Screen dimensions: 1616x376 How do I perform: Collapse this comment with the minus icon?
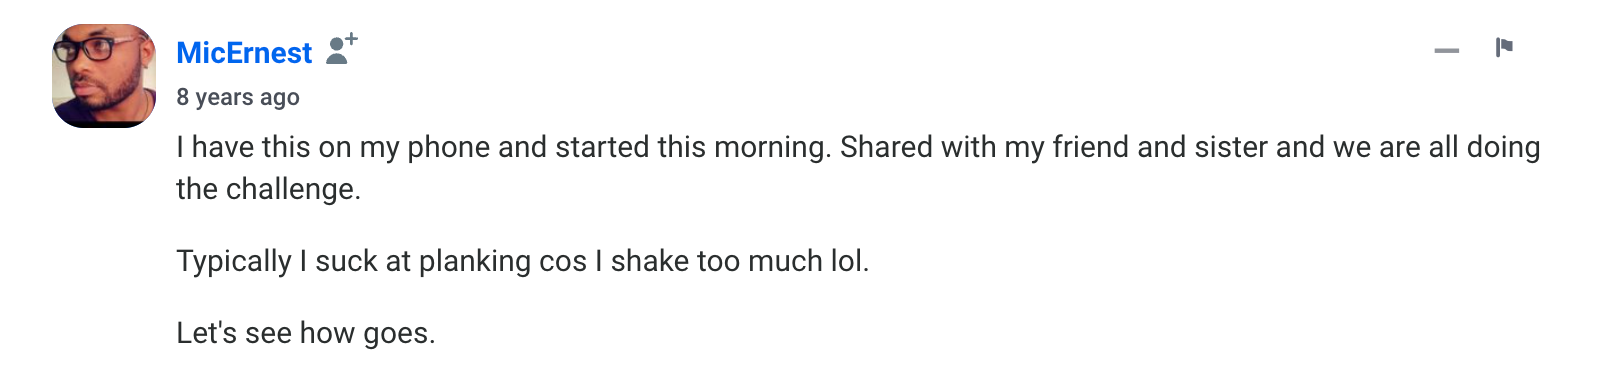point(1446,50)
